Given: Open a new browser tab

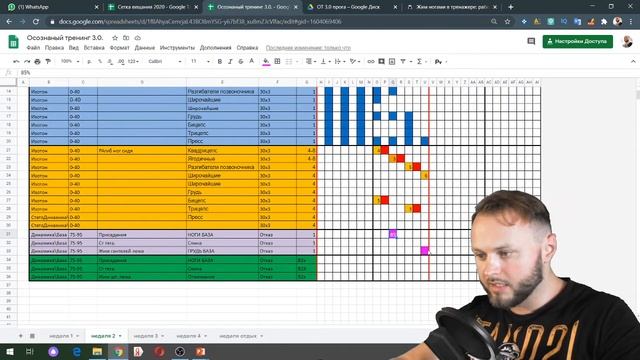Looking at the screenshot, I should pos(511,7).
